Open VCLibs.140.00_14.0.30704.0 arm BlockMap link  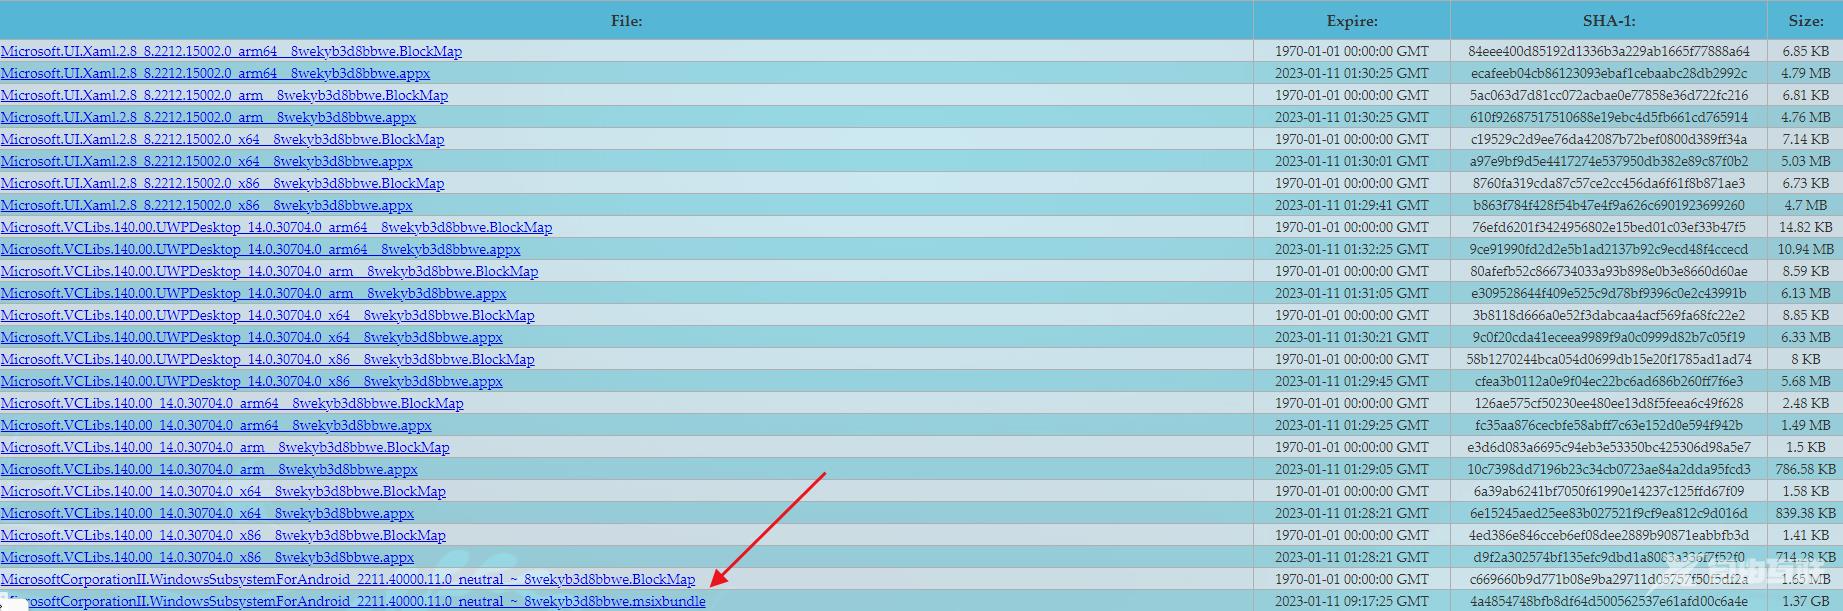[225, 447]
